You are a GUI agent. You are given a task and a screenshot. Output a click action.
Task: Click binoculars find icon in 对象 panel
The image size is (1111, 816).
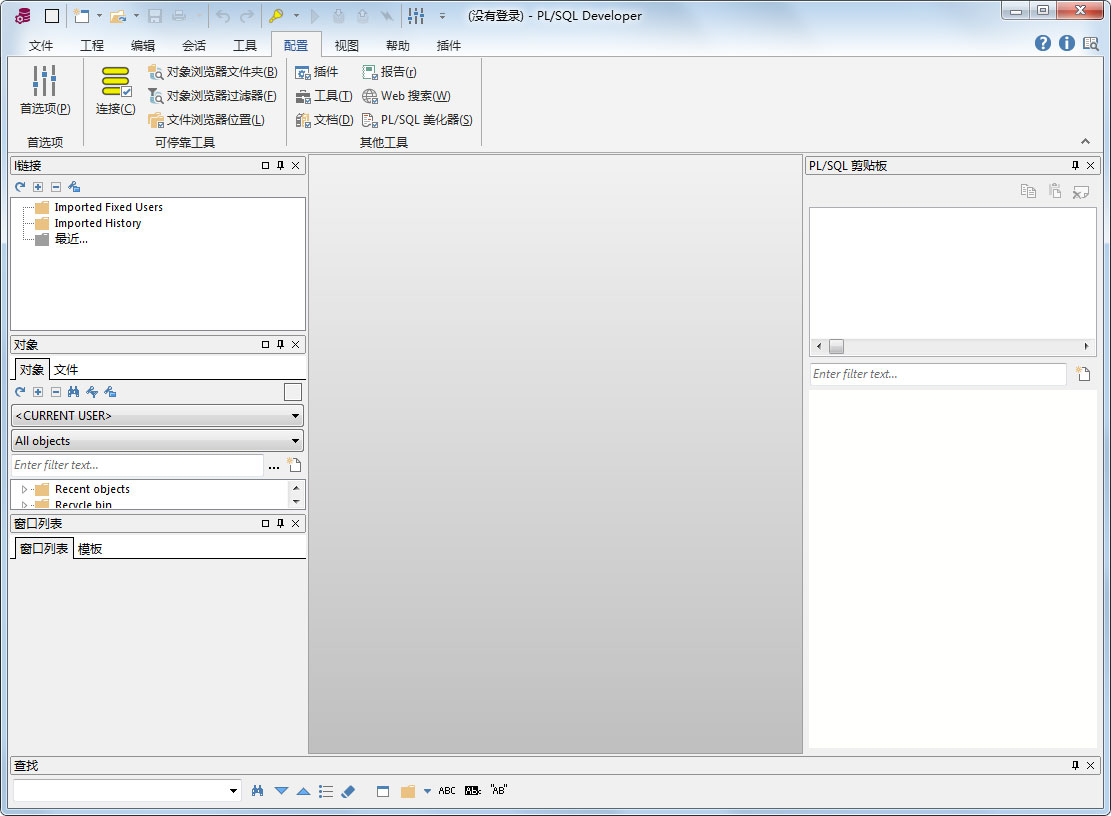click(74, 392)
